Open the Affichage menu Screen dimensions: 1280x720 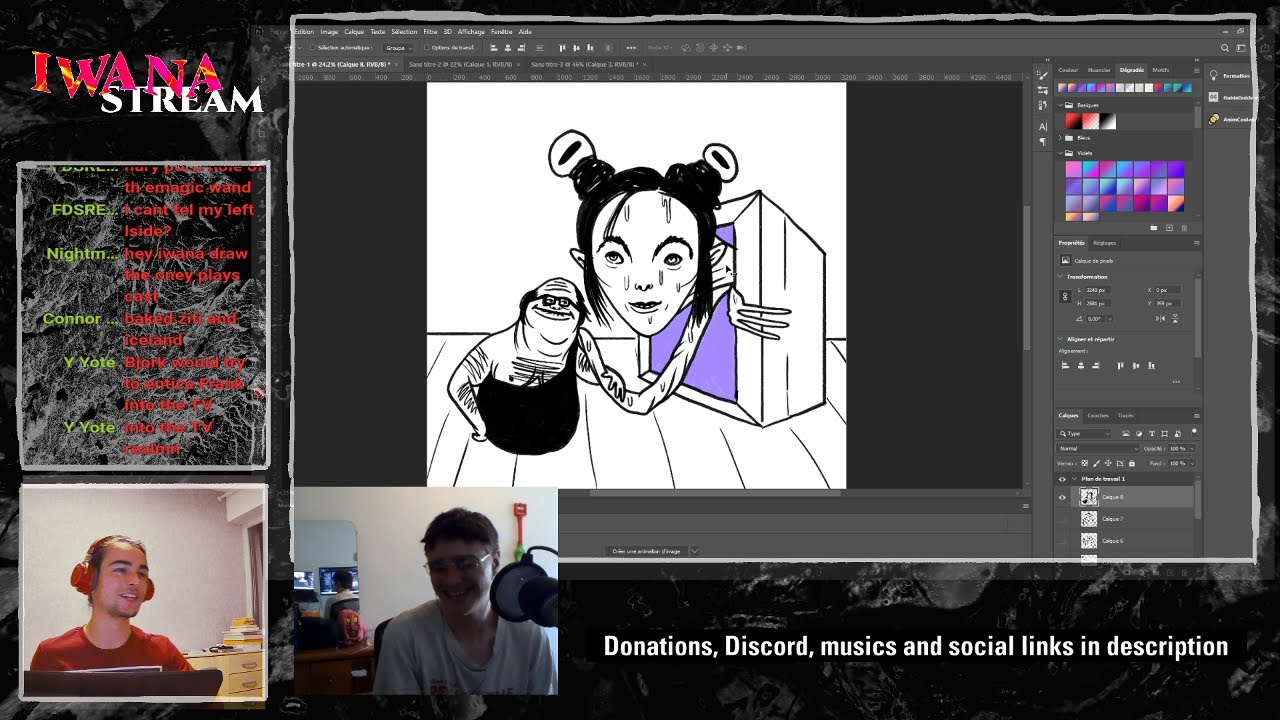point(471,32)
